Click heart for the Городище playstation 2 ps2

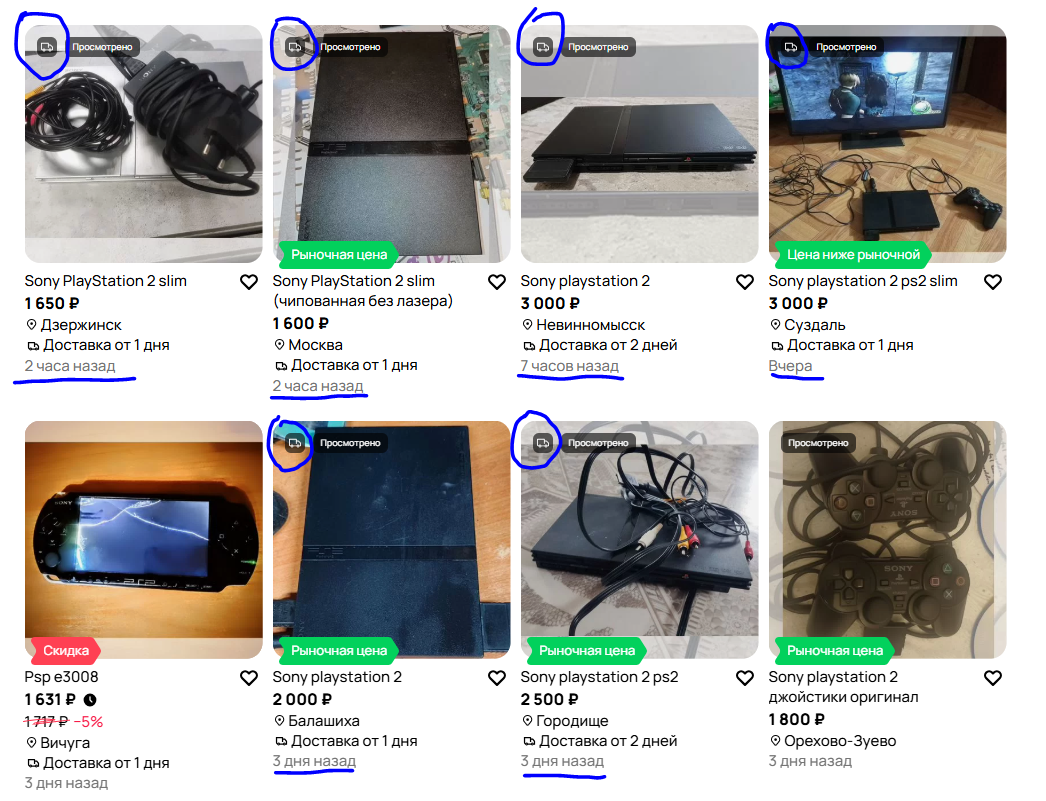(x=745, y=678)
